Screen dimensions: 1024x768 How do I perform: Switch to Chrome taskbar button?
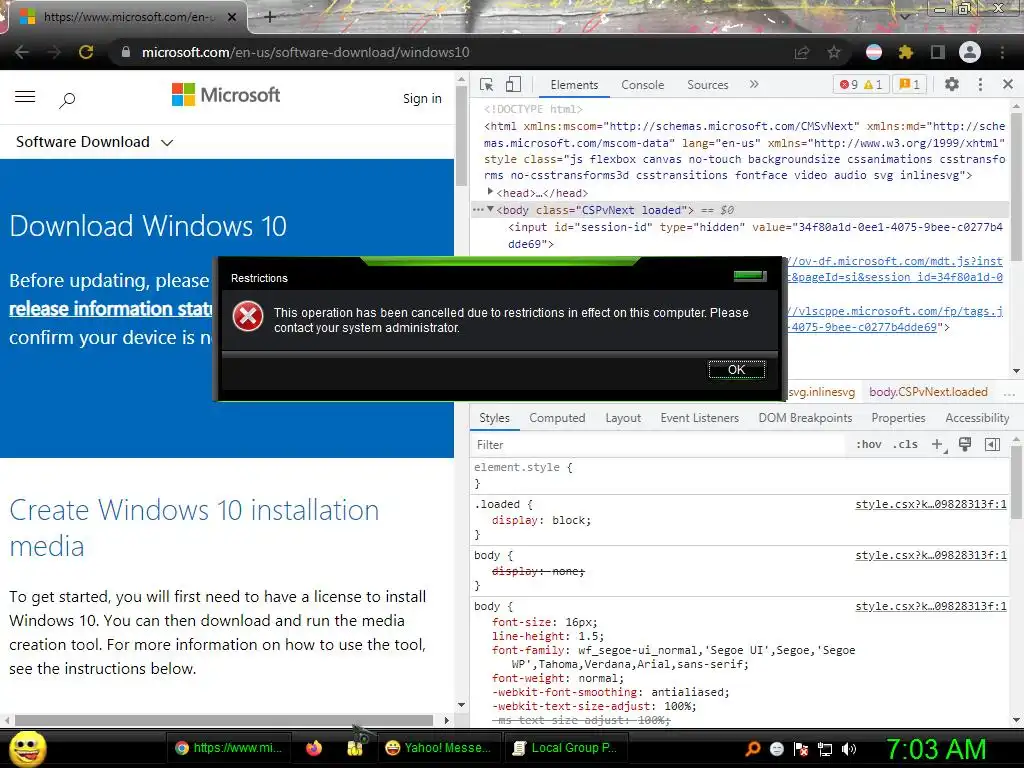(229, 748)
